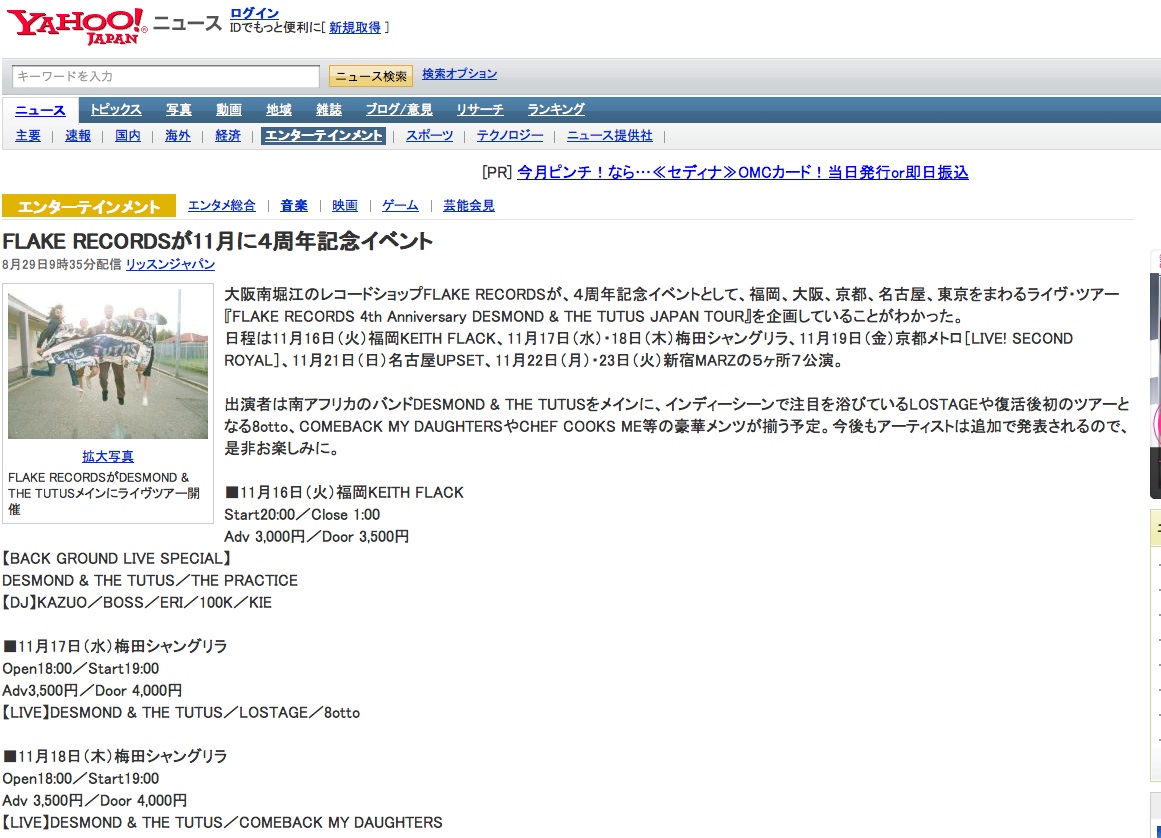Viewport: 1161px width, 838px height.
Task: Click the 【DJ】KAZUO/BOSS/ERI/100K/KIE line
Action: pos(137,603)
